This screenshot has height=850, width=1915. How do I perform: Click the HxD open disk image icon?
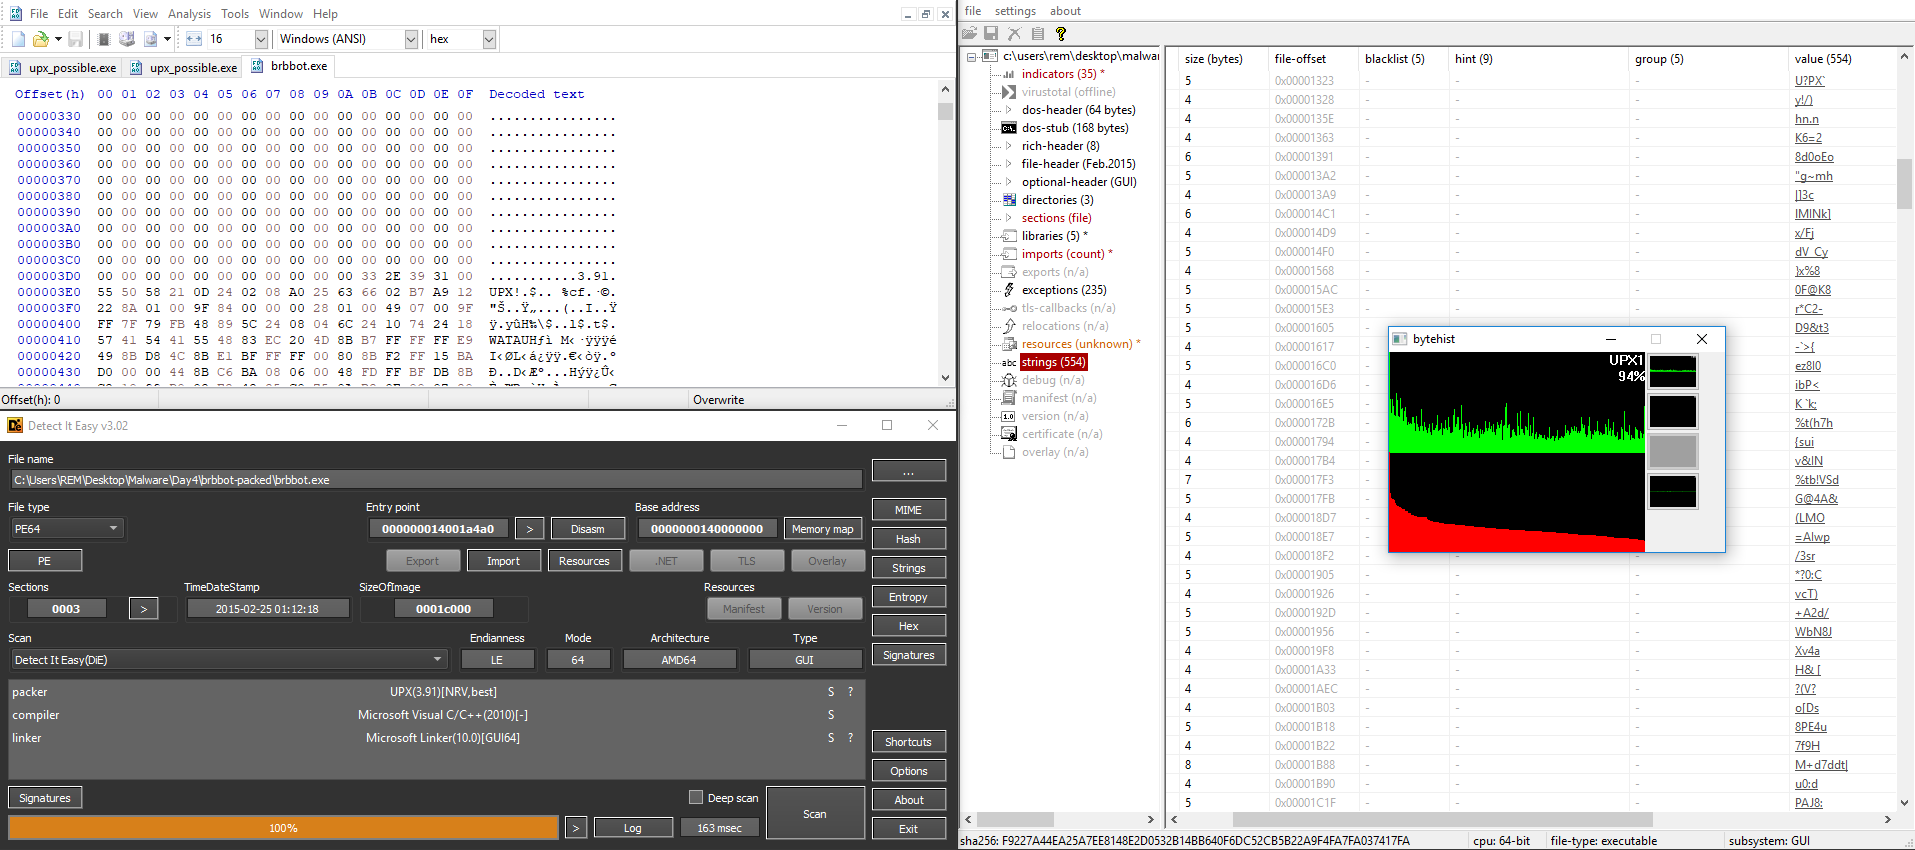(150, 39)
